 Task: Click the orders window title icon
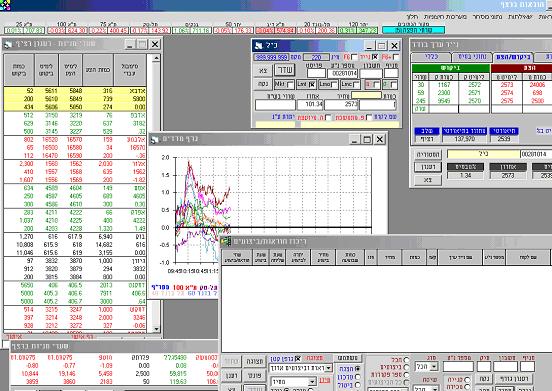tap(226, 241)
